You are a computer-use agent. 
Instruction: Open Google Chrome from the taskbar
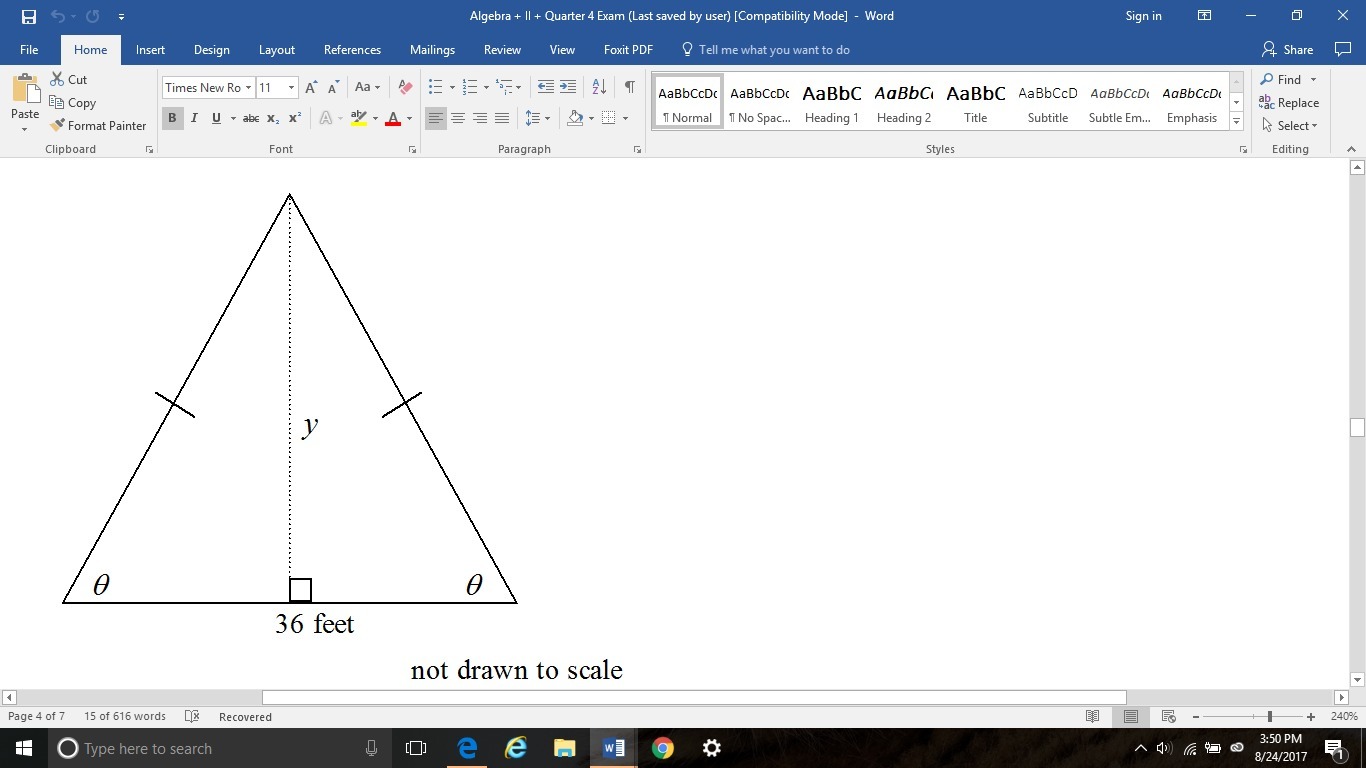point(662,748)
